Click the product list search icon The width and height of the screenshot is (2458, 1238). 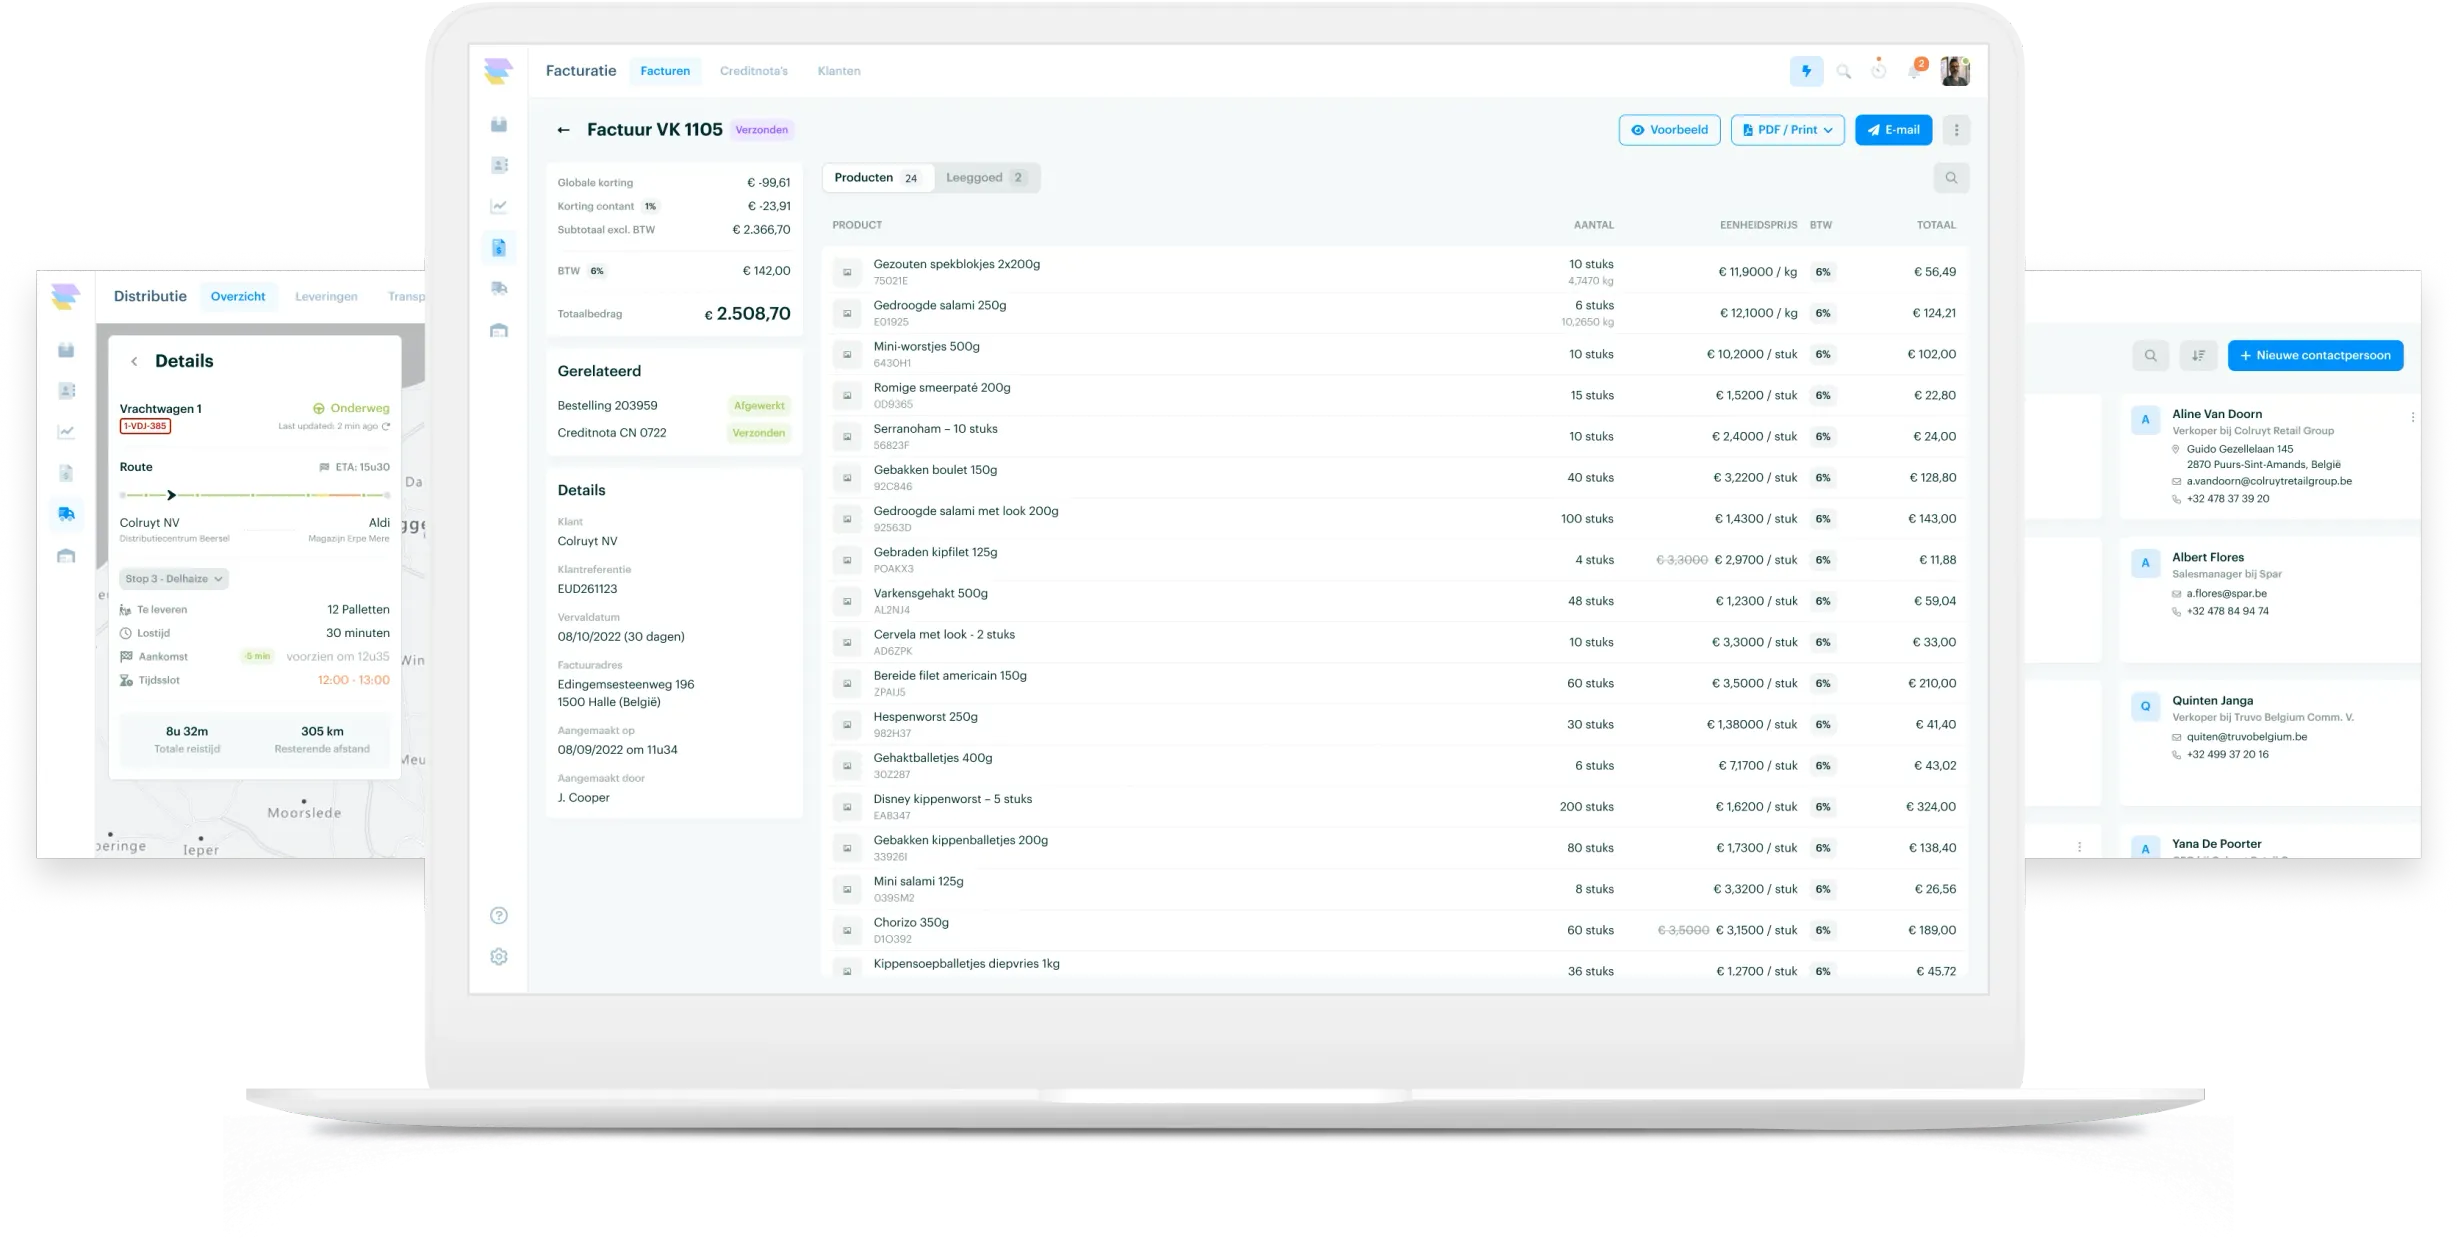pos(1951,178)
